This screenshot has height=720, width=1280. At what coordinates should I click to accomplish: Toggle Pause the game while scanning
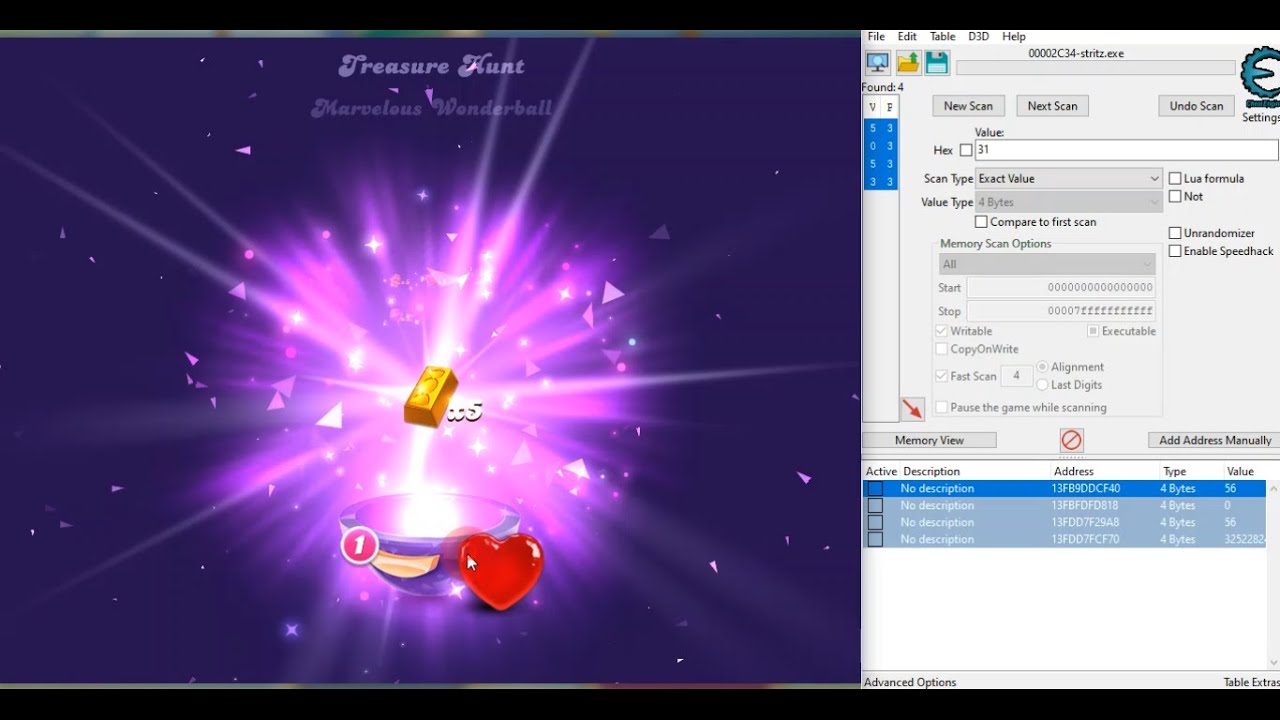pyautogui.click(x=941, y=407)
